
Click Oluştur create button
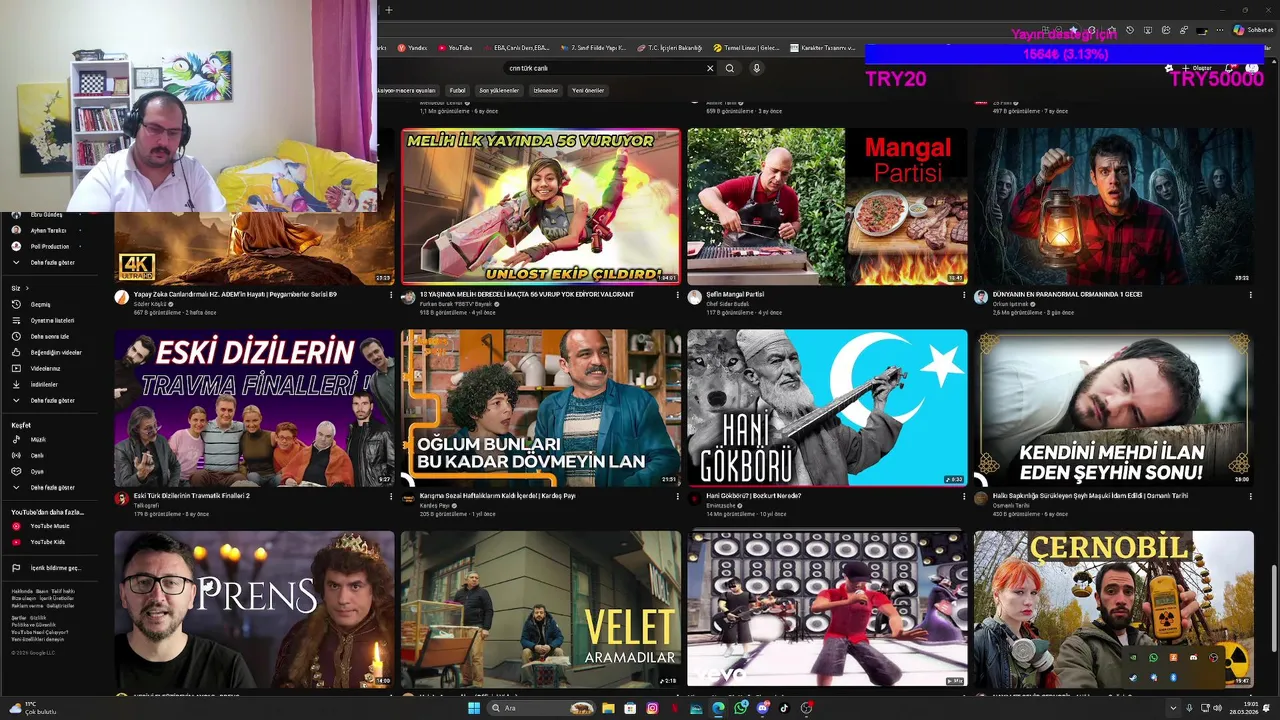(x=1197, y=68)
